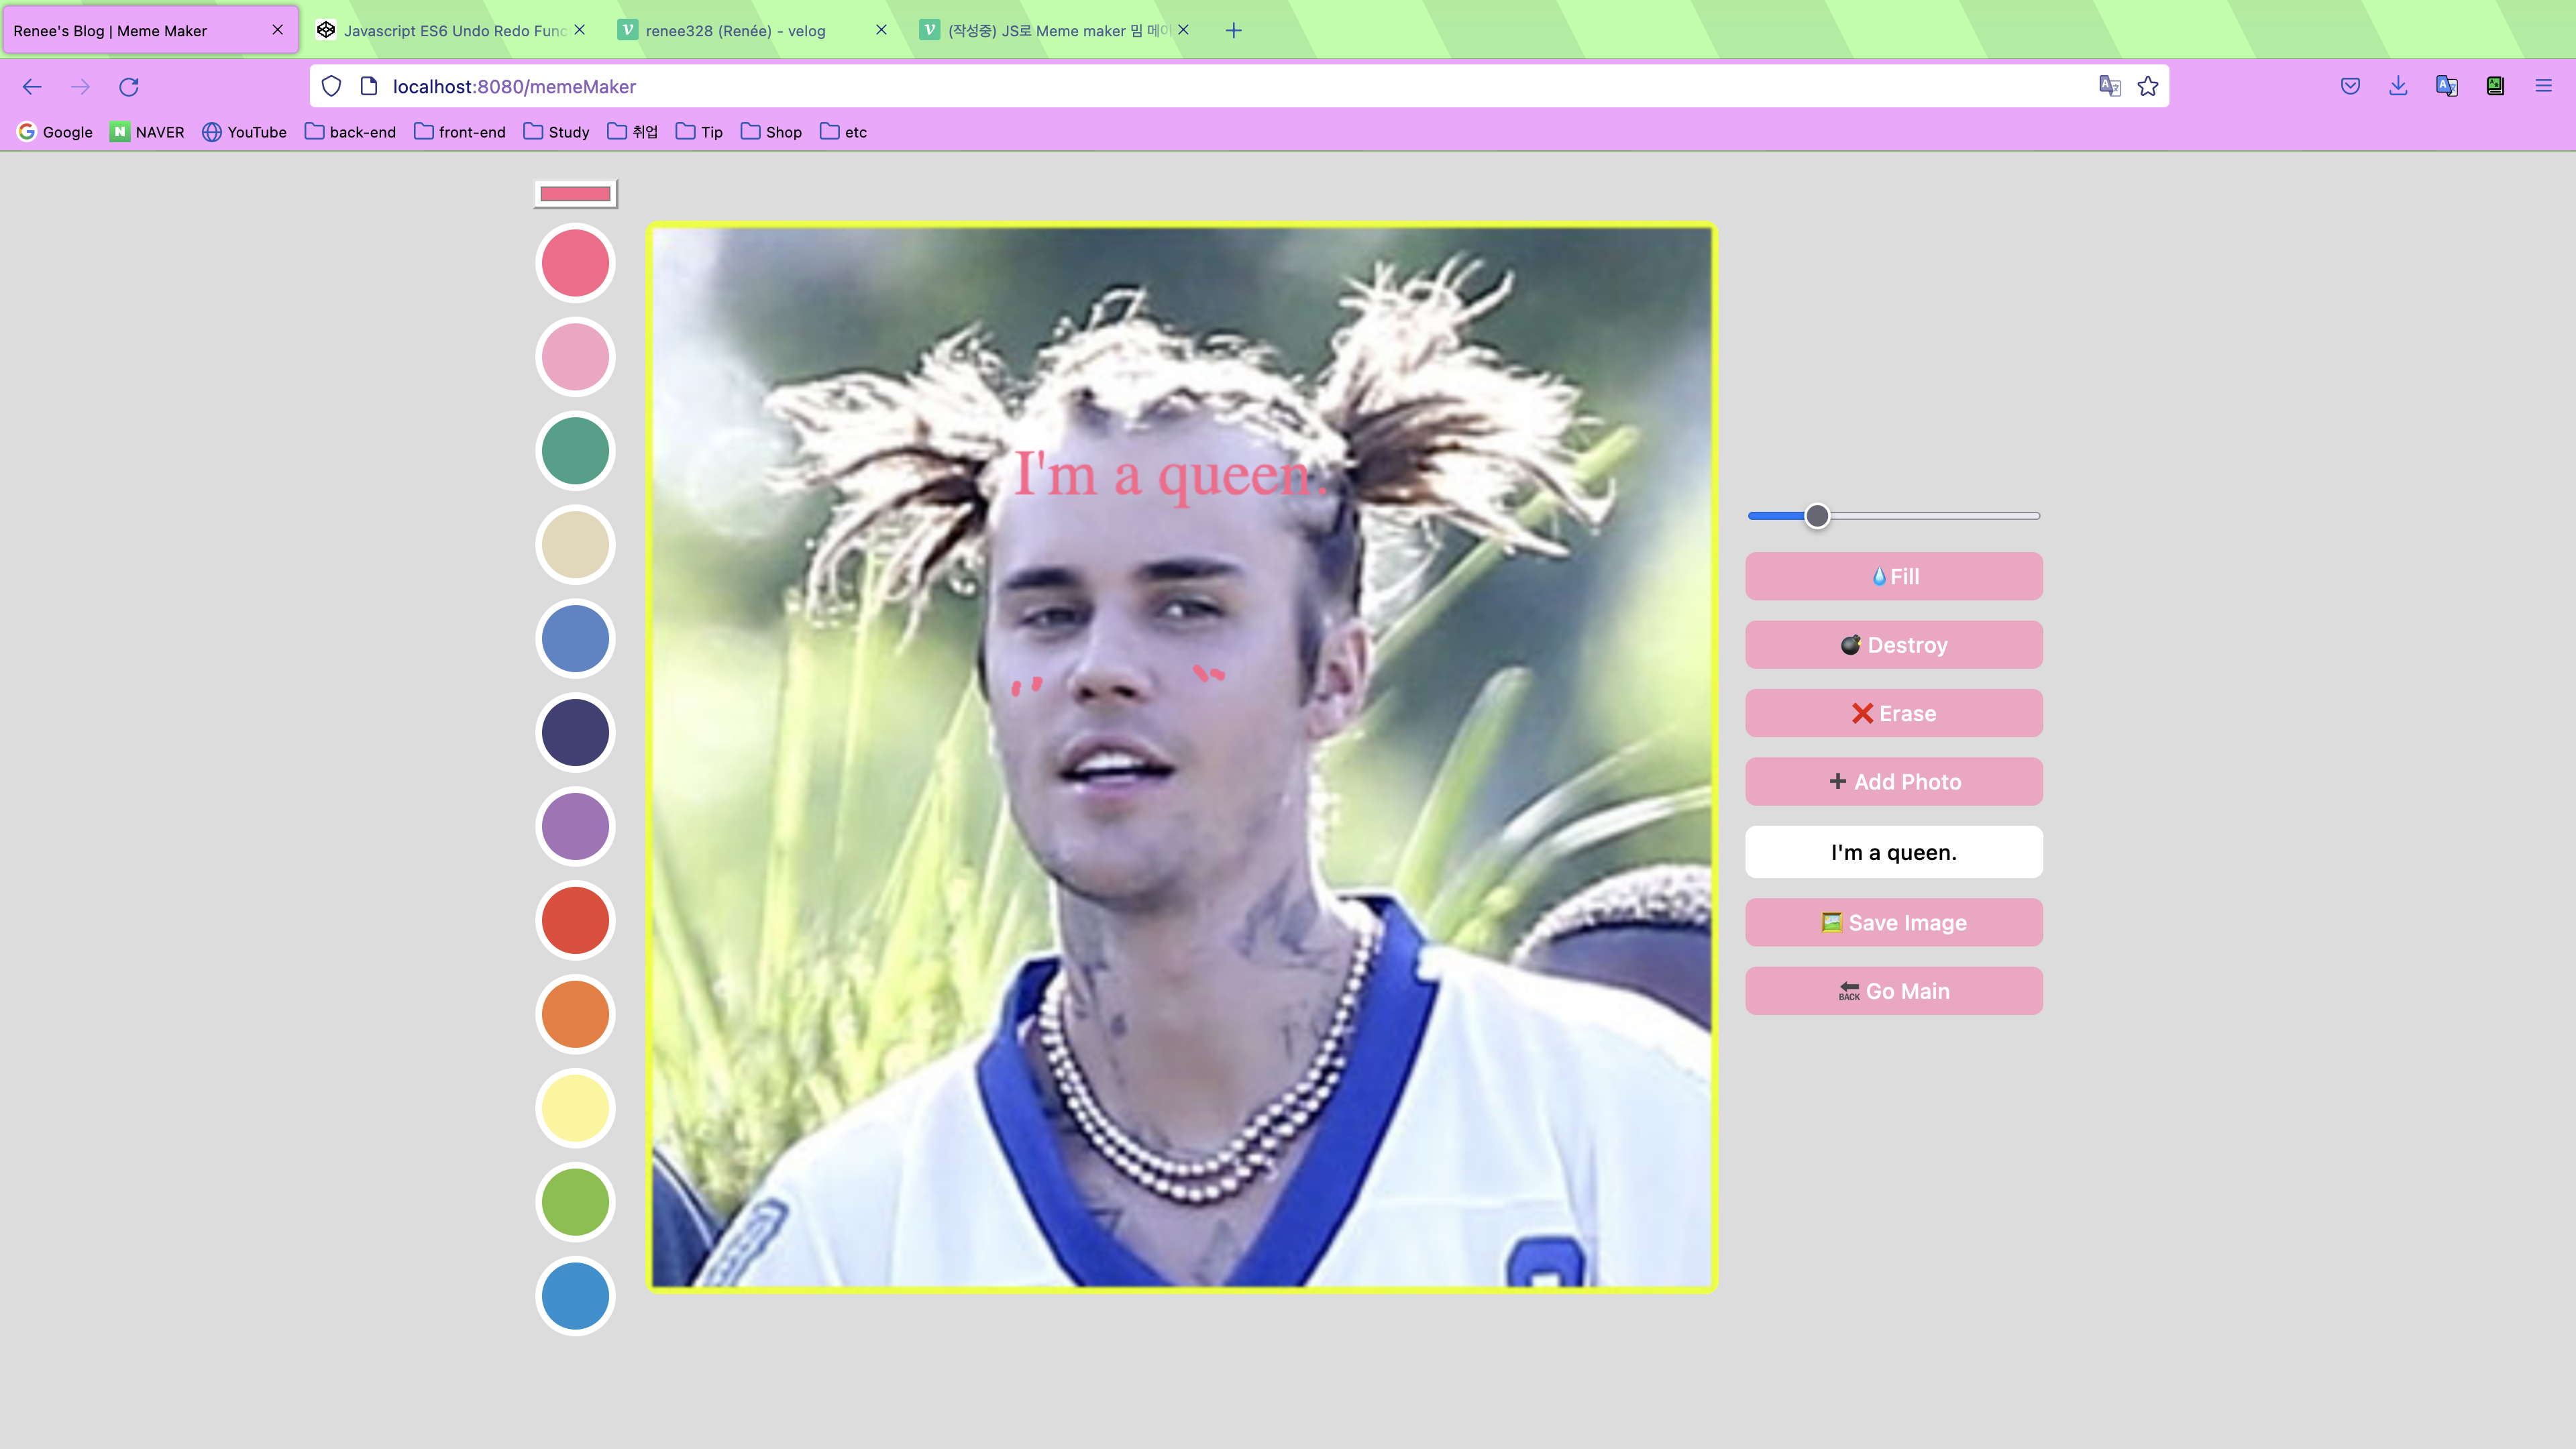Pick the hot pink color circle

pyautogui.click(x=575, y=263)
